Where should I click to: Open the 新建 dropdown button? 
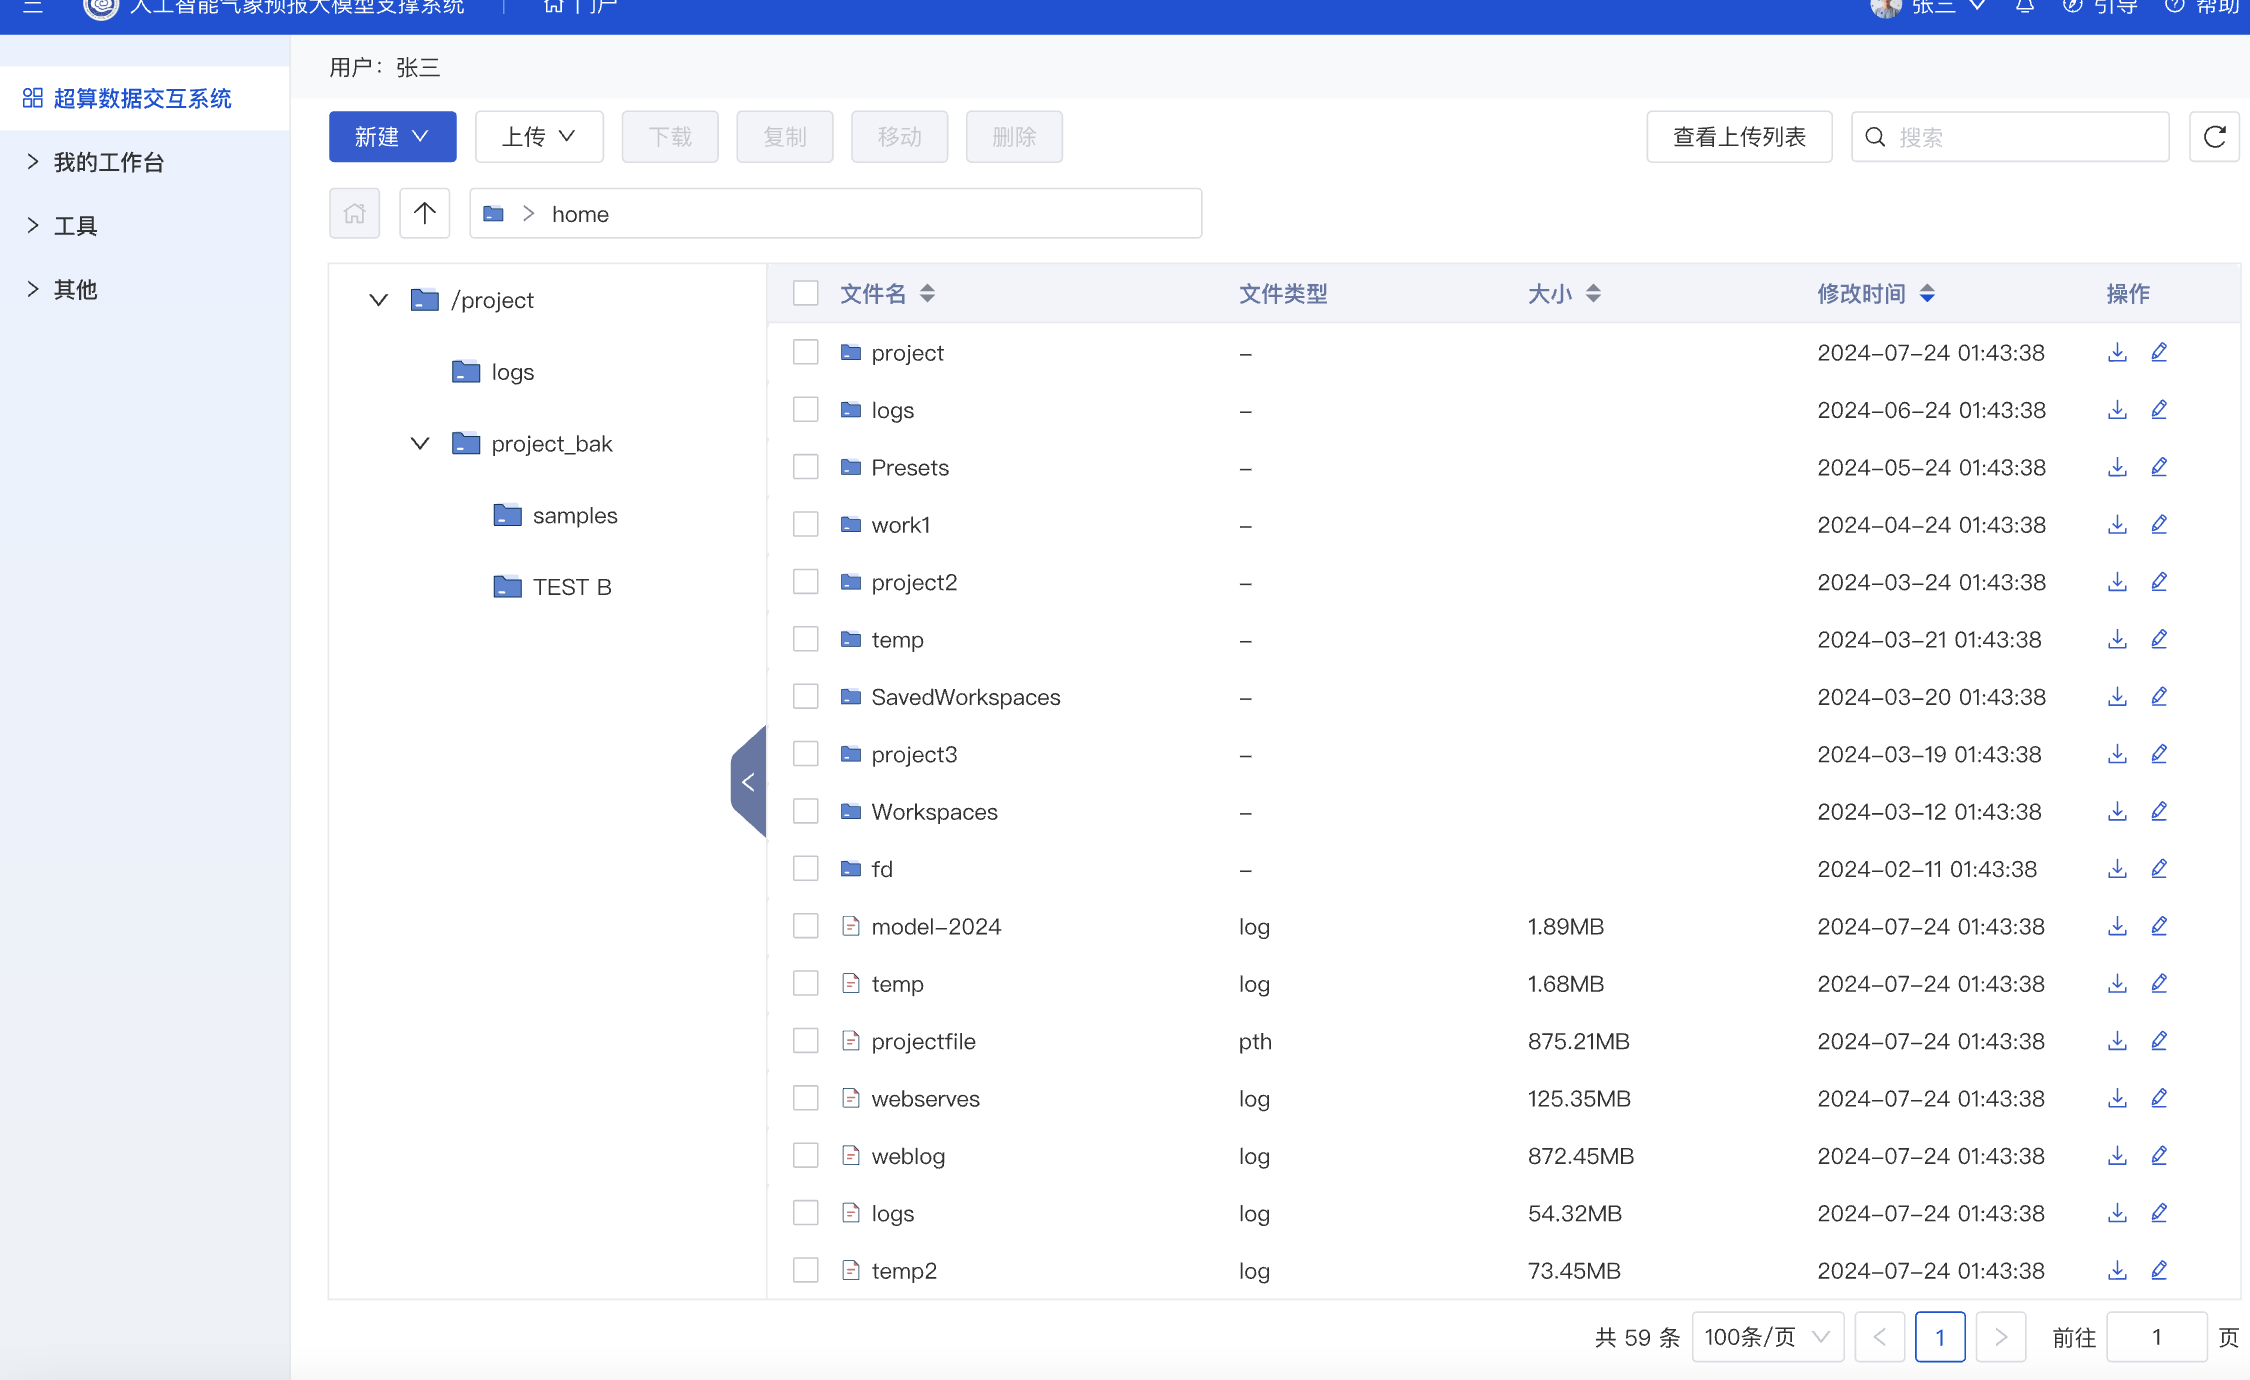pos(392,137)
